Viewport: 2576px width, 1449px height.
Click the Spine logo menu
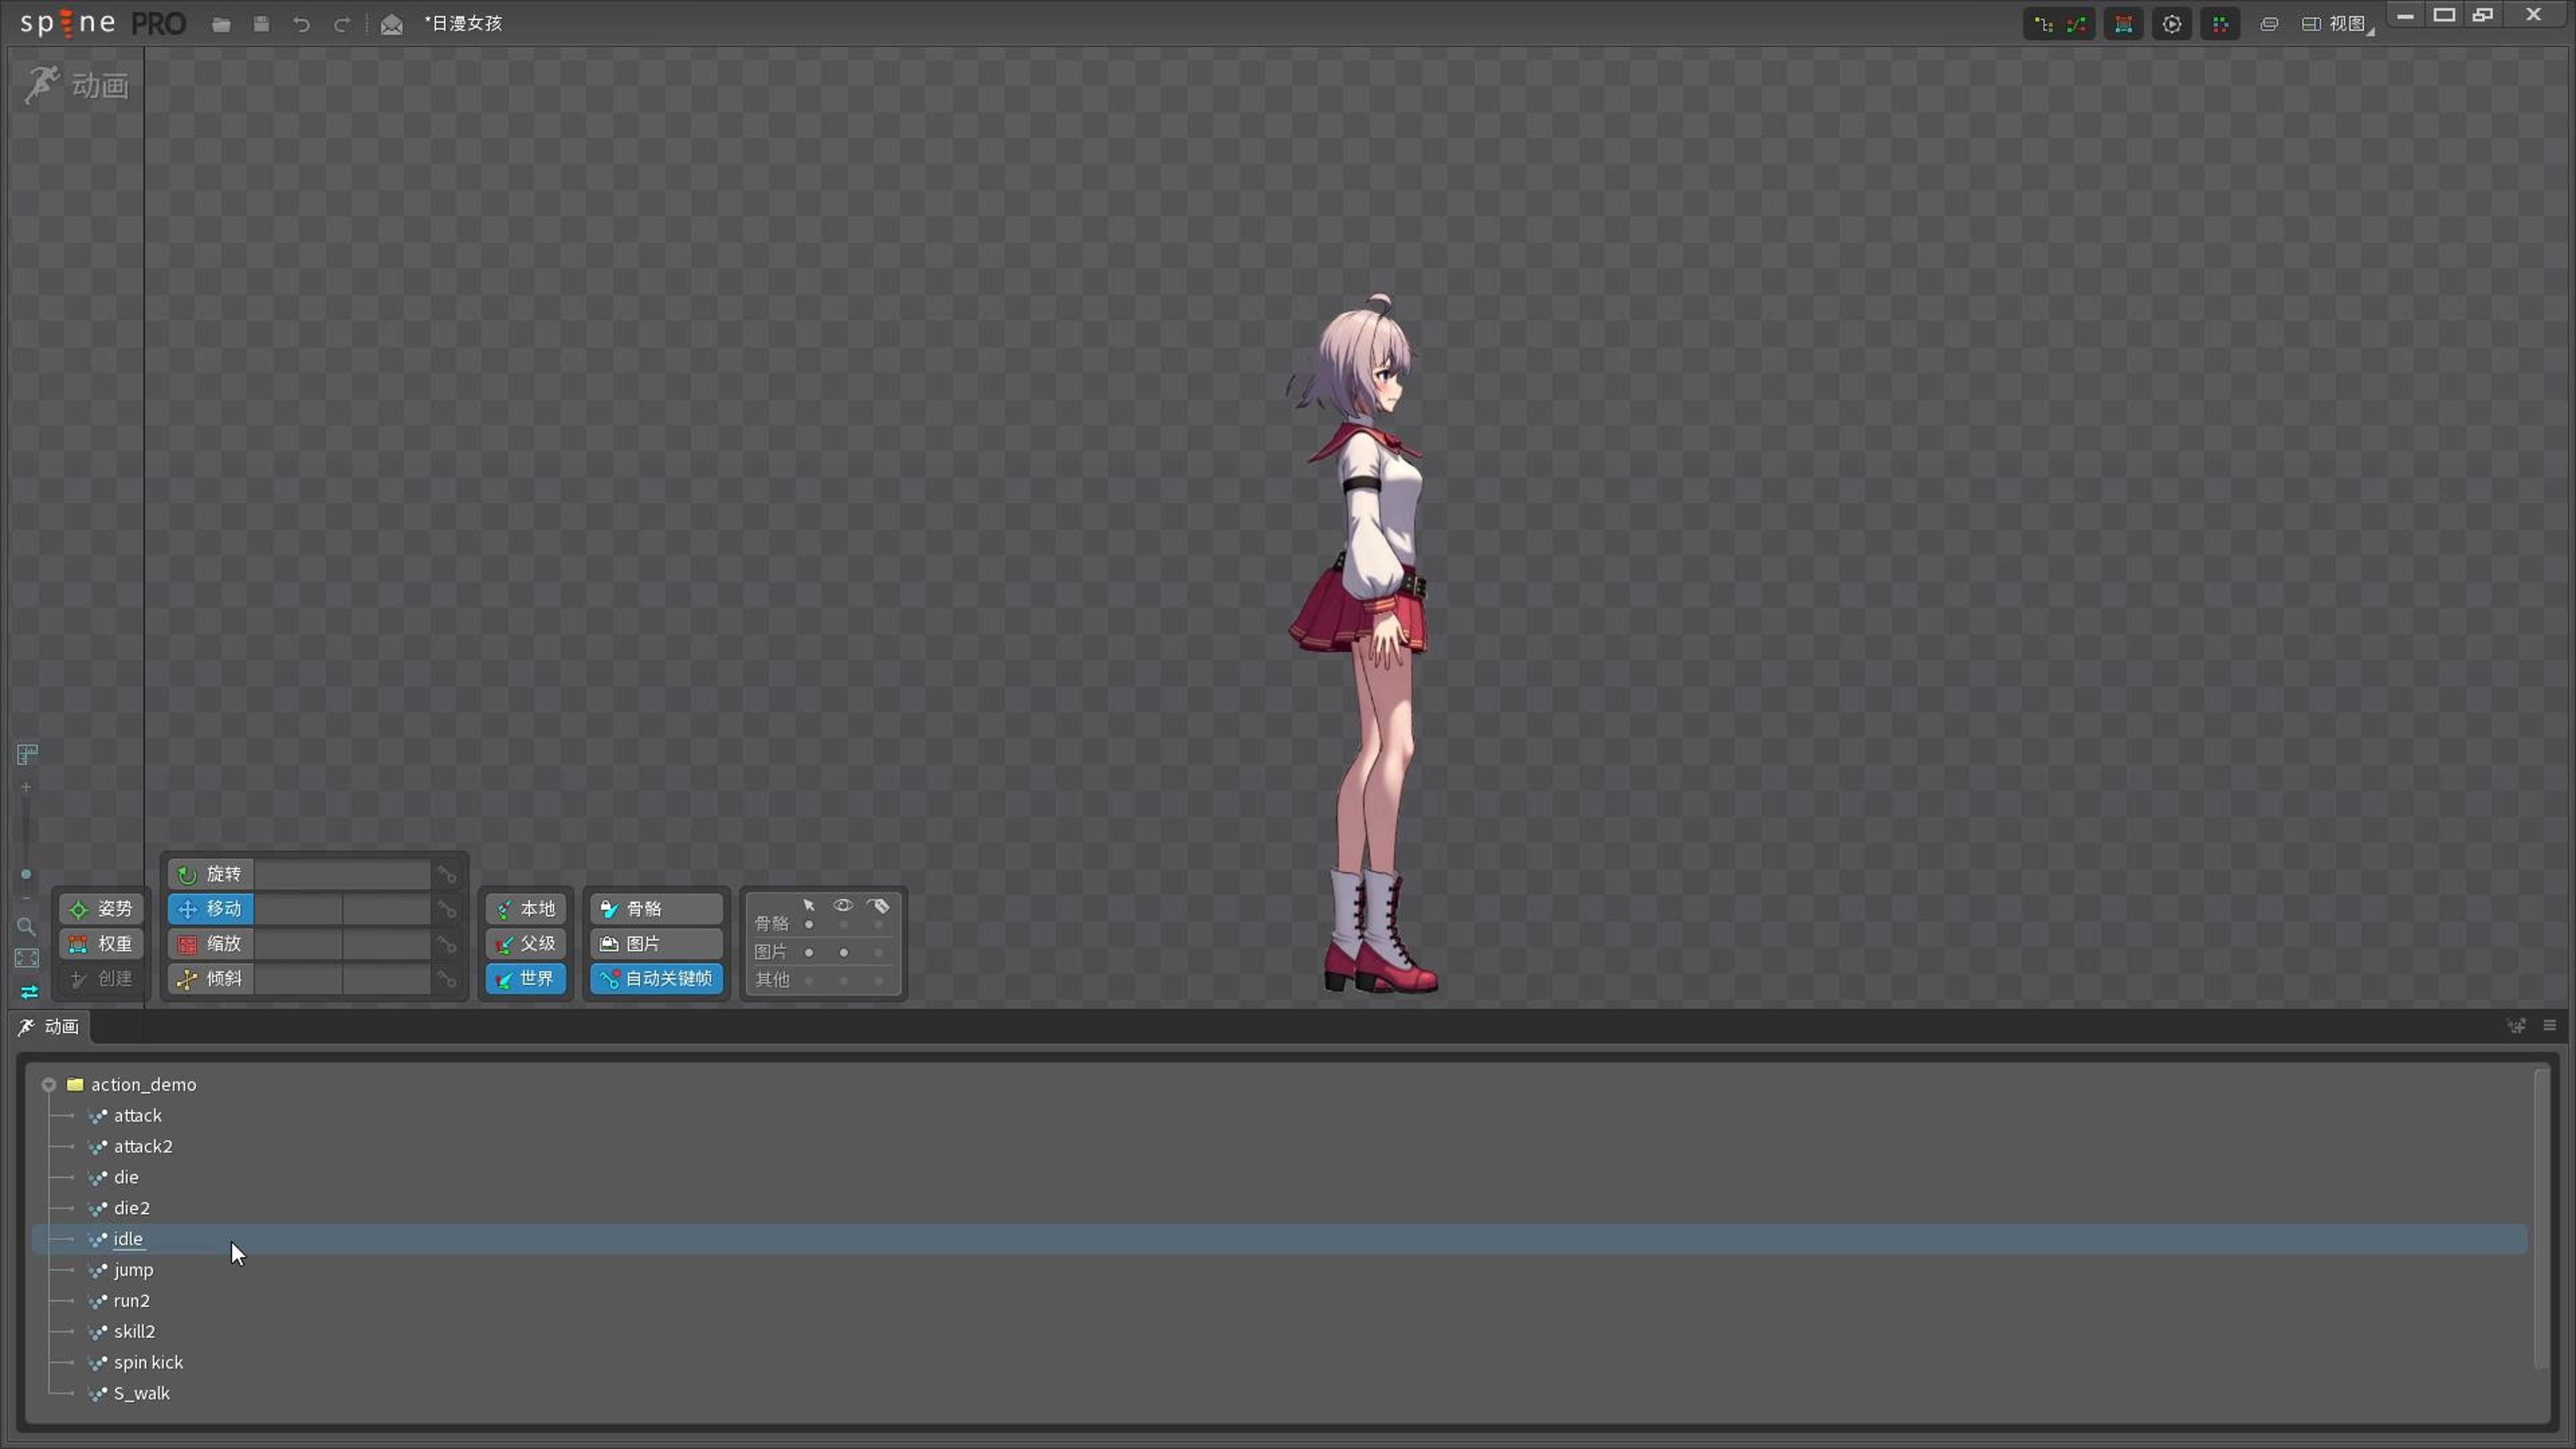103,23
